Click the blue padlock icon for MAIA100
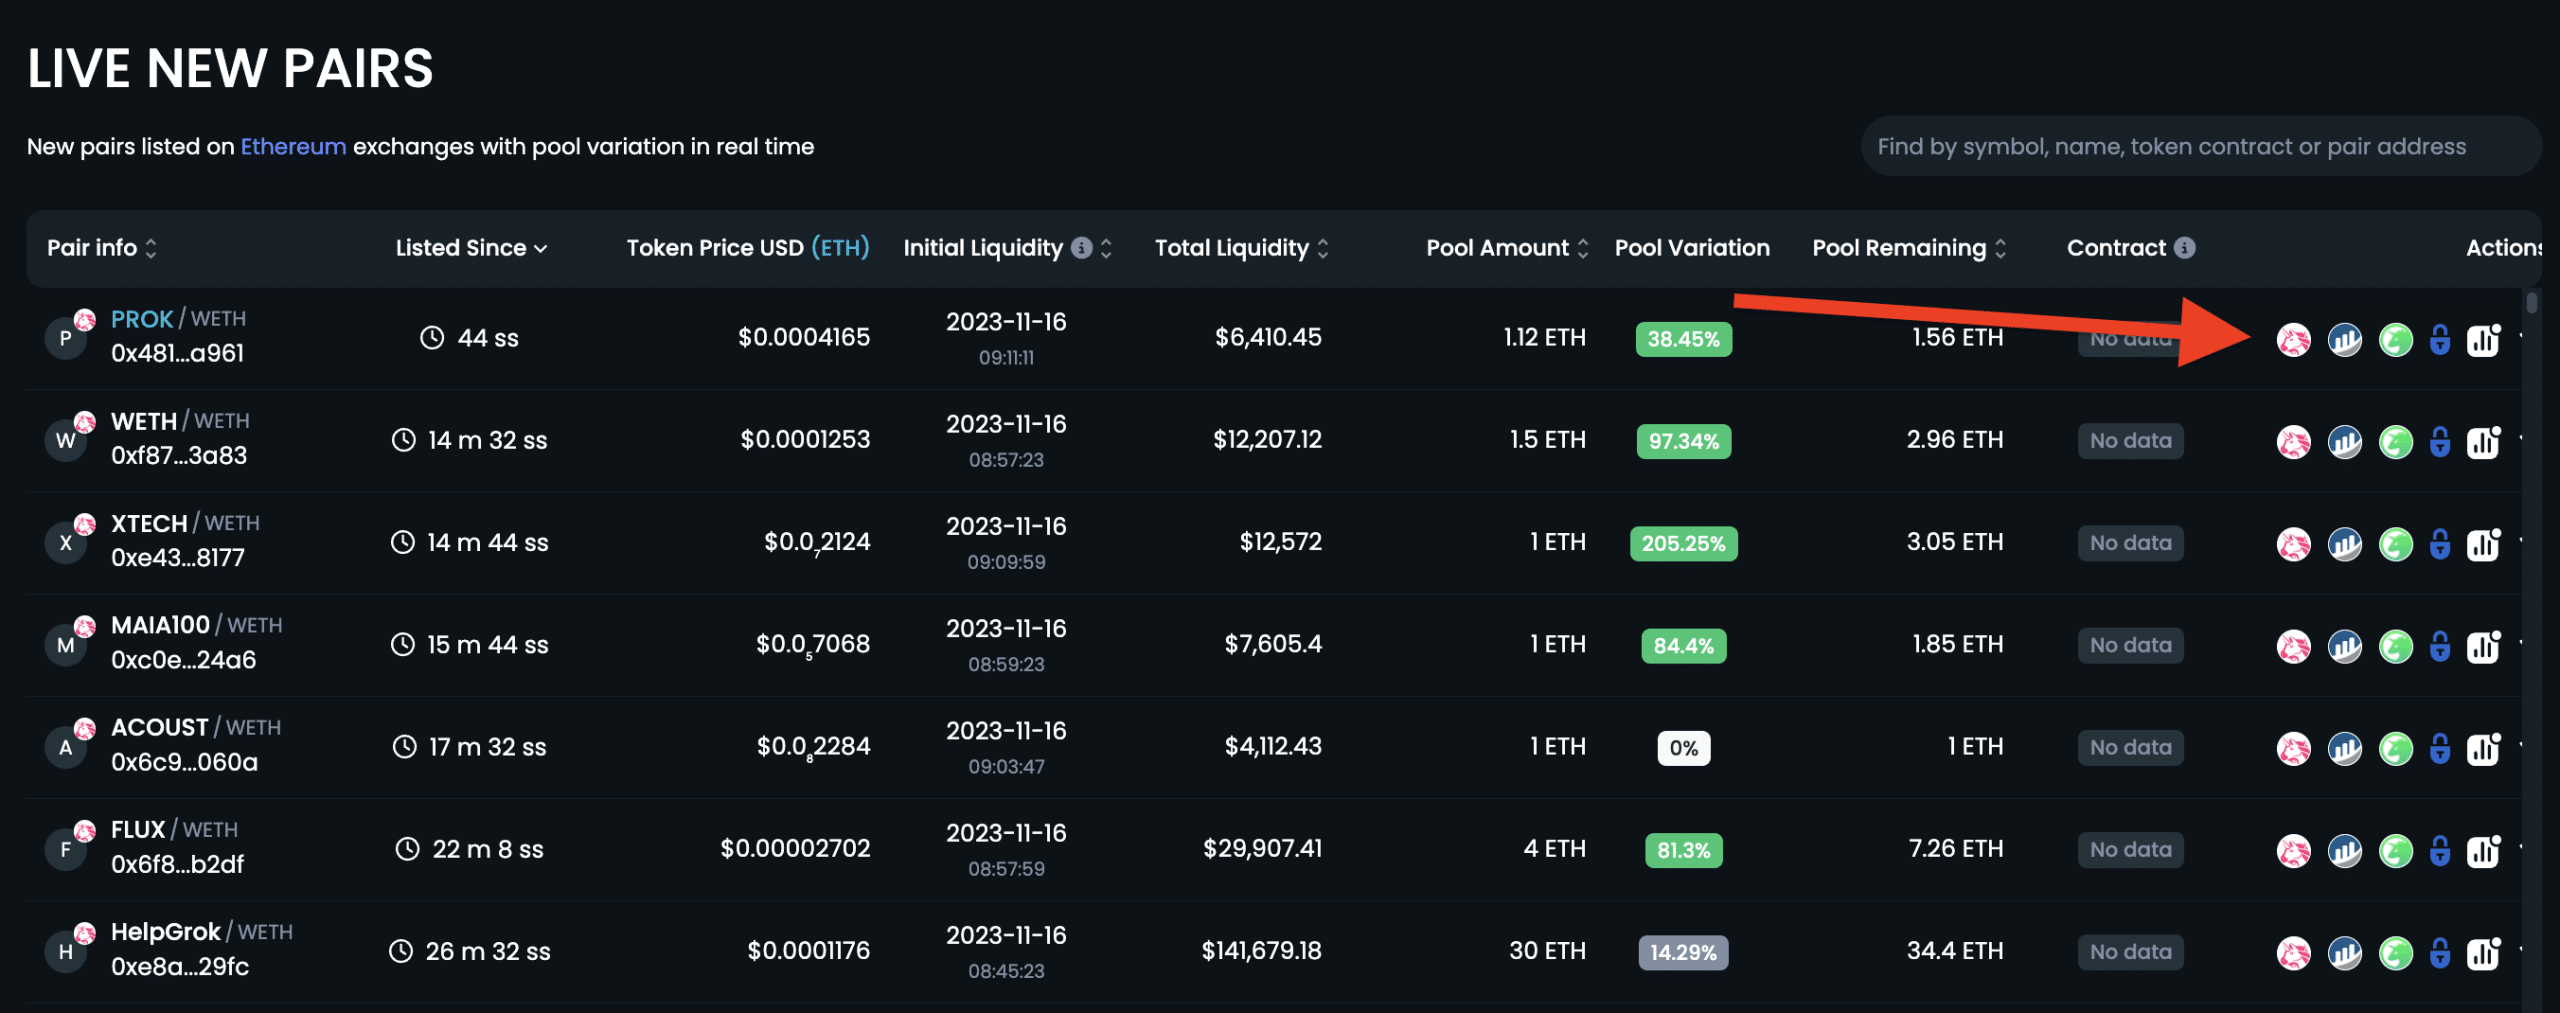Screen dimensions: 2560x1013 2440,646
